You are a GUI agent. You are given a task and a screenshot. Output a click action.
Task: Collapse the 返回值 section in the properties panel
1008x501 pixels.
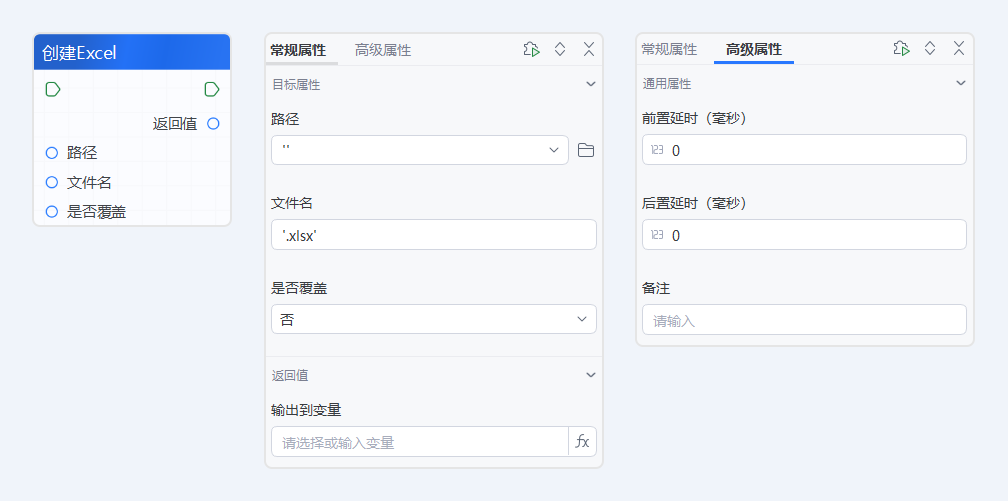point(590,375)
